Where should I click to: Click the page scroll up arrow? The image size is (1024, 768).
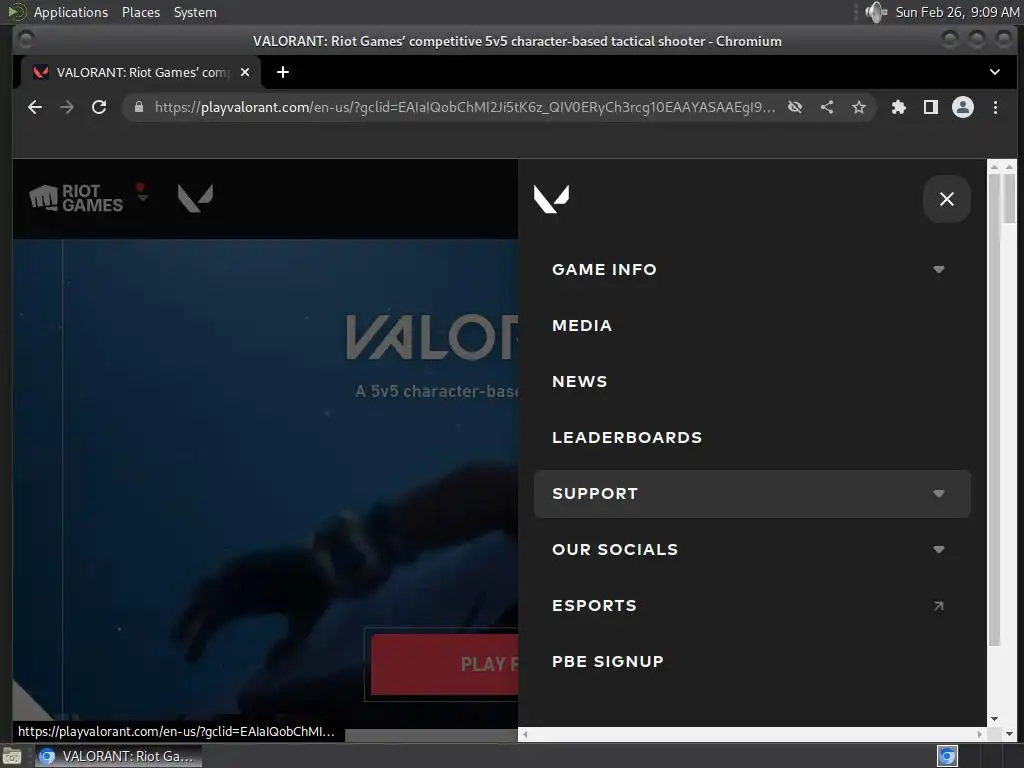(1010, 167)
